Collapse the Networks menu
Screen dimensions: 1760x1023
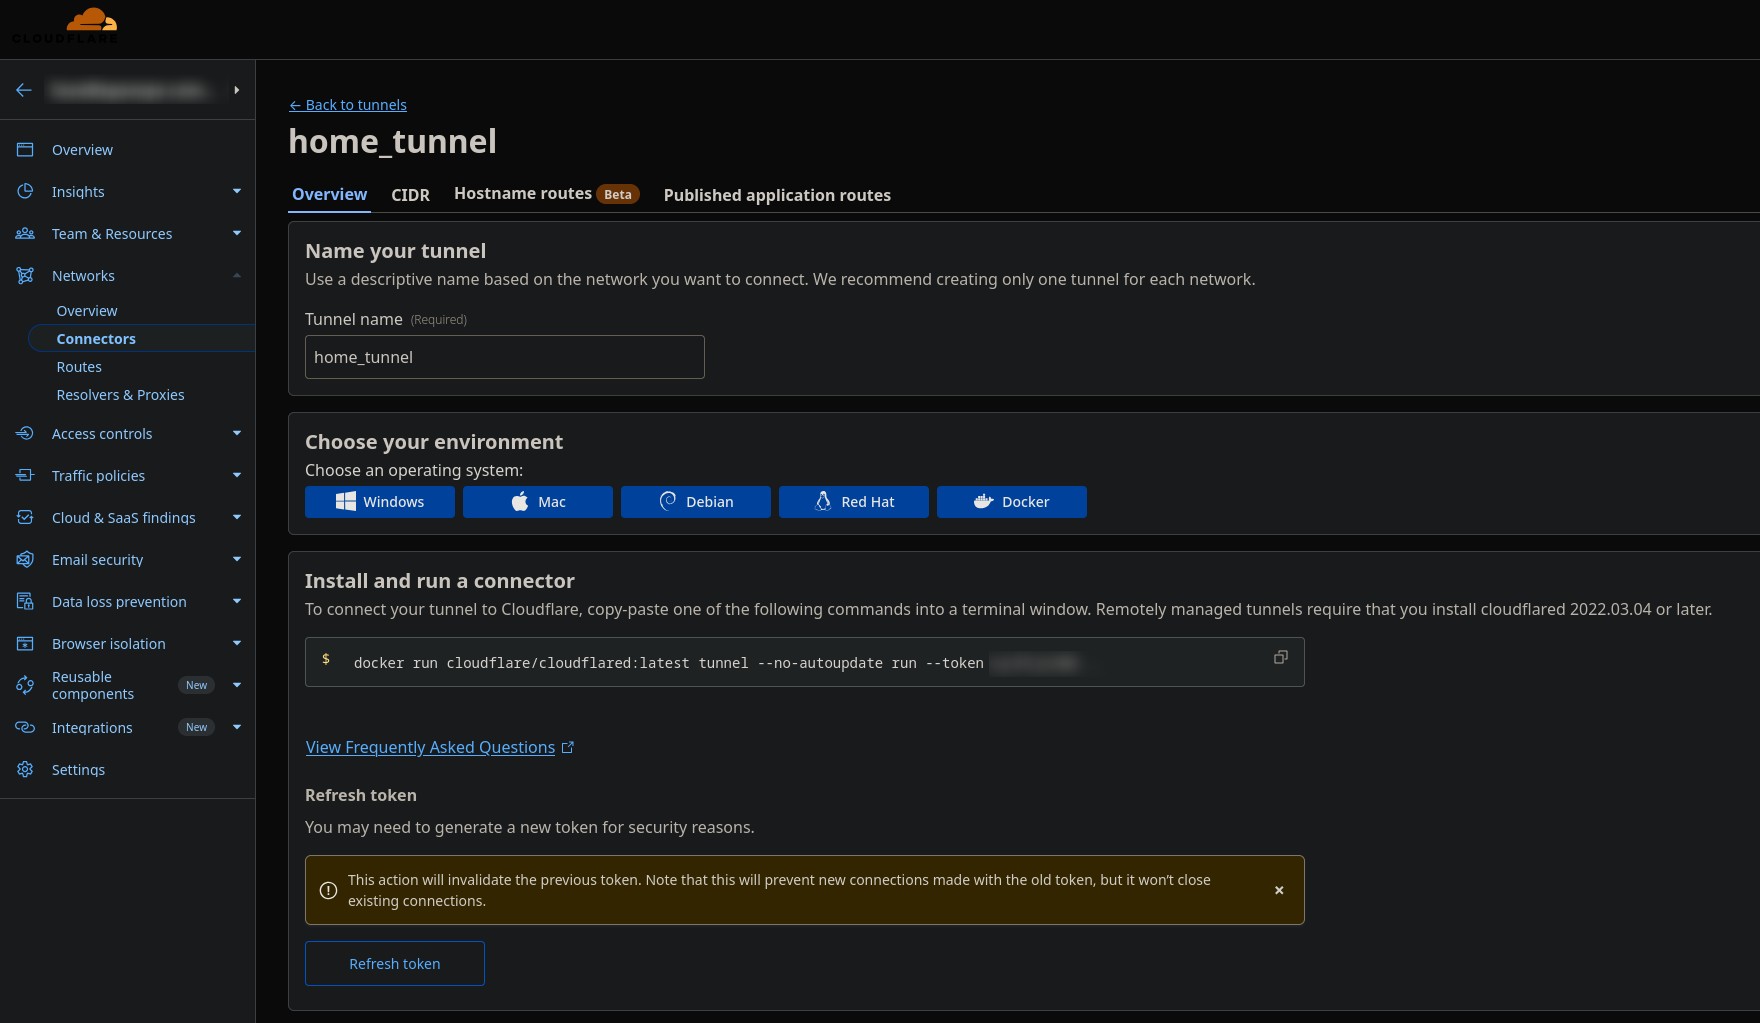237,276
